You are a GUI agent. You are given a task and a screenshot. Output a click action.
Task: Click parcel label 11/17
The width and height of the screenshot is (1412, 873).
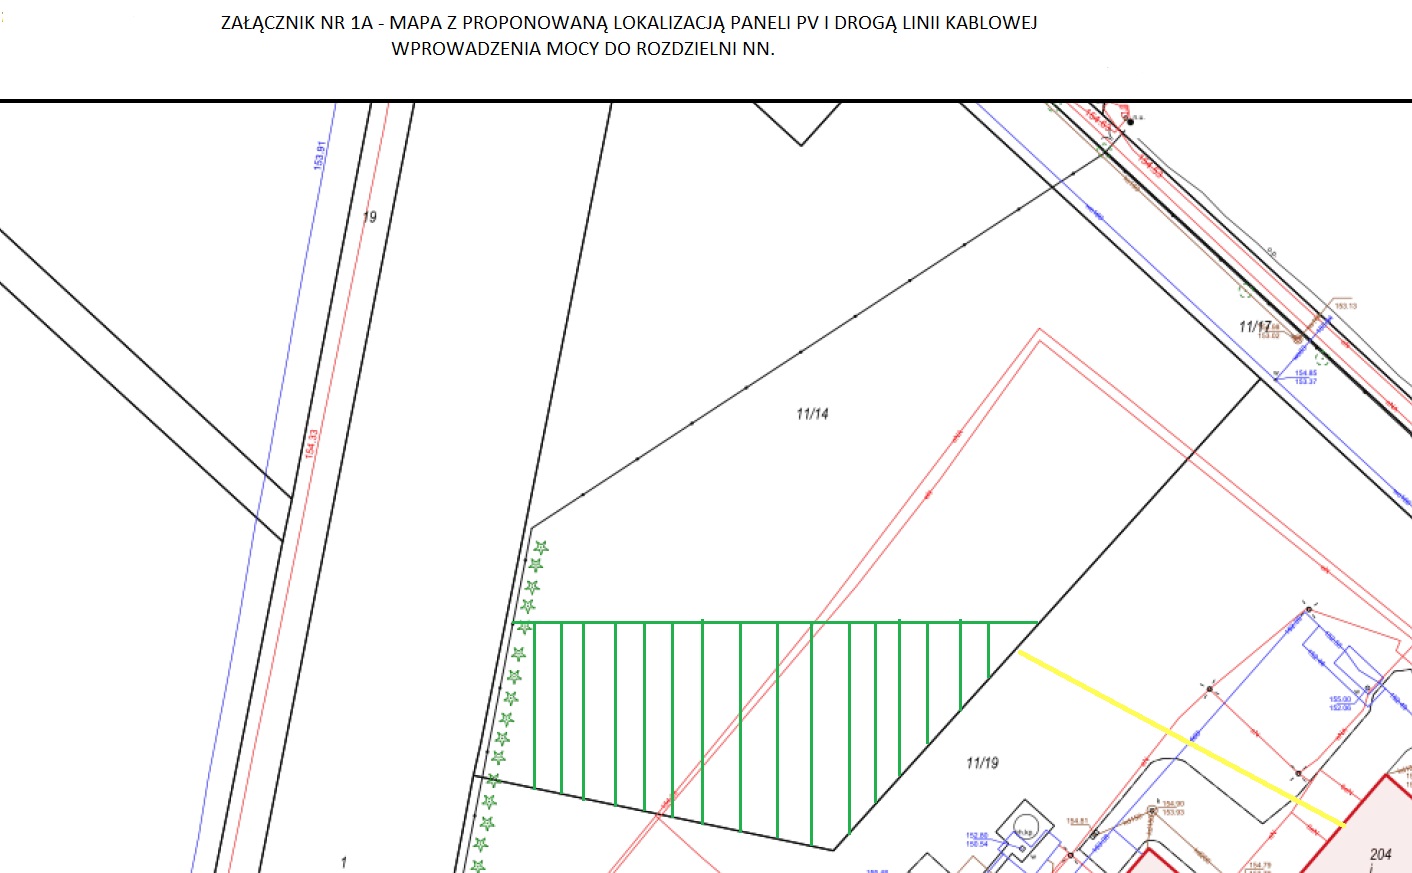pyautogui.click(x=1254, y=327)
